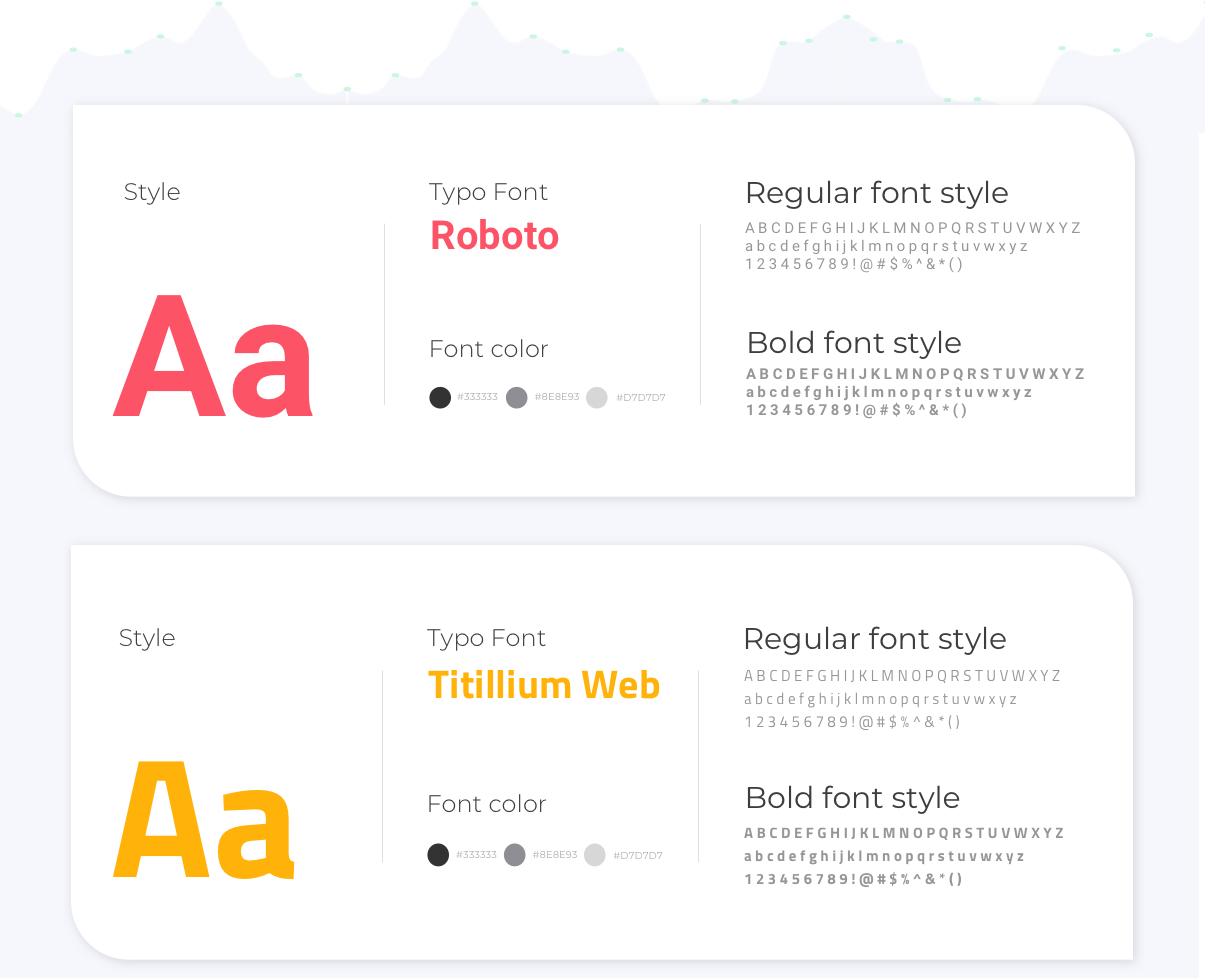This screenshot has width=1205, height=978.
Task: Click the #333333 dark swatch in Titillium Web card
Action: (438, 855)
